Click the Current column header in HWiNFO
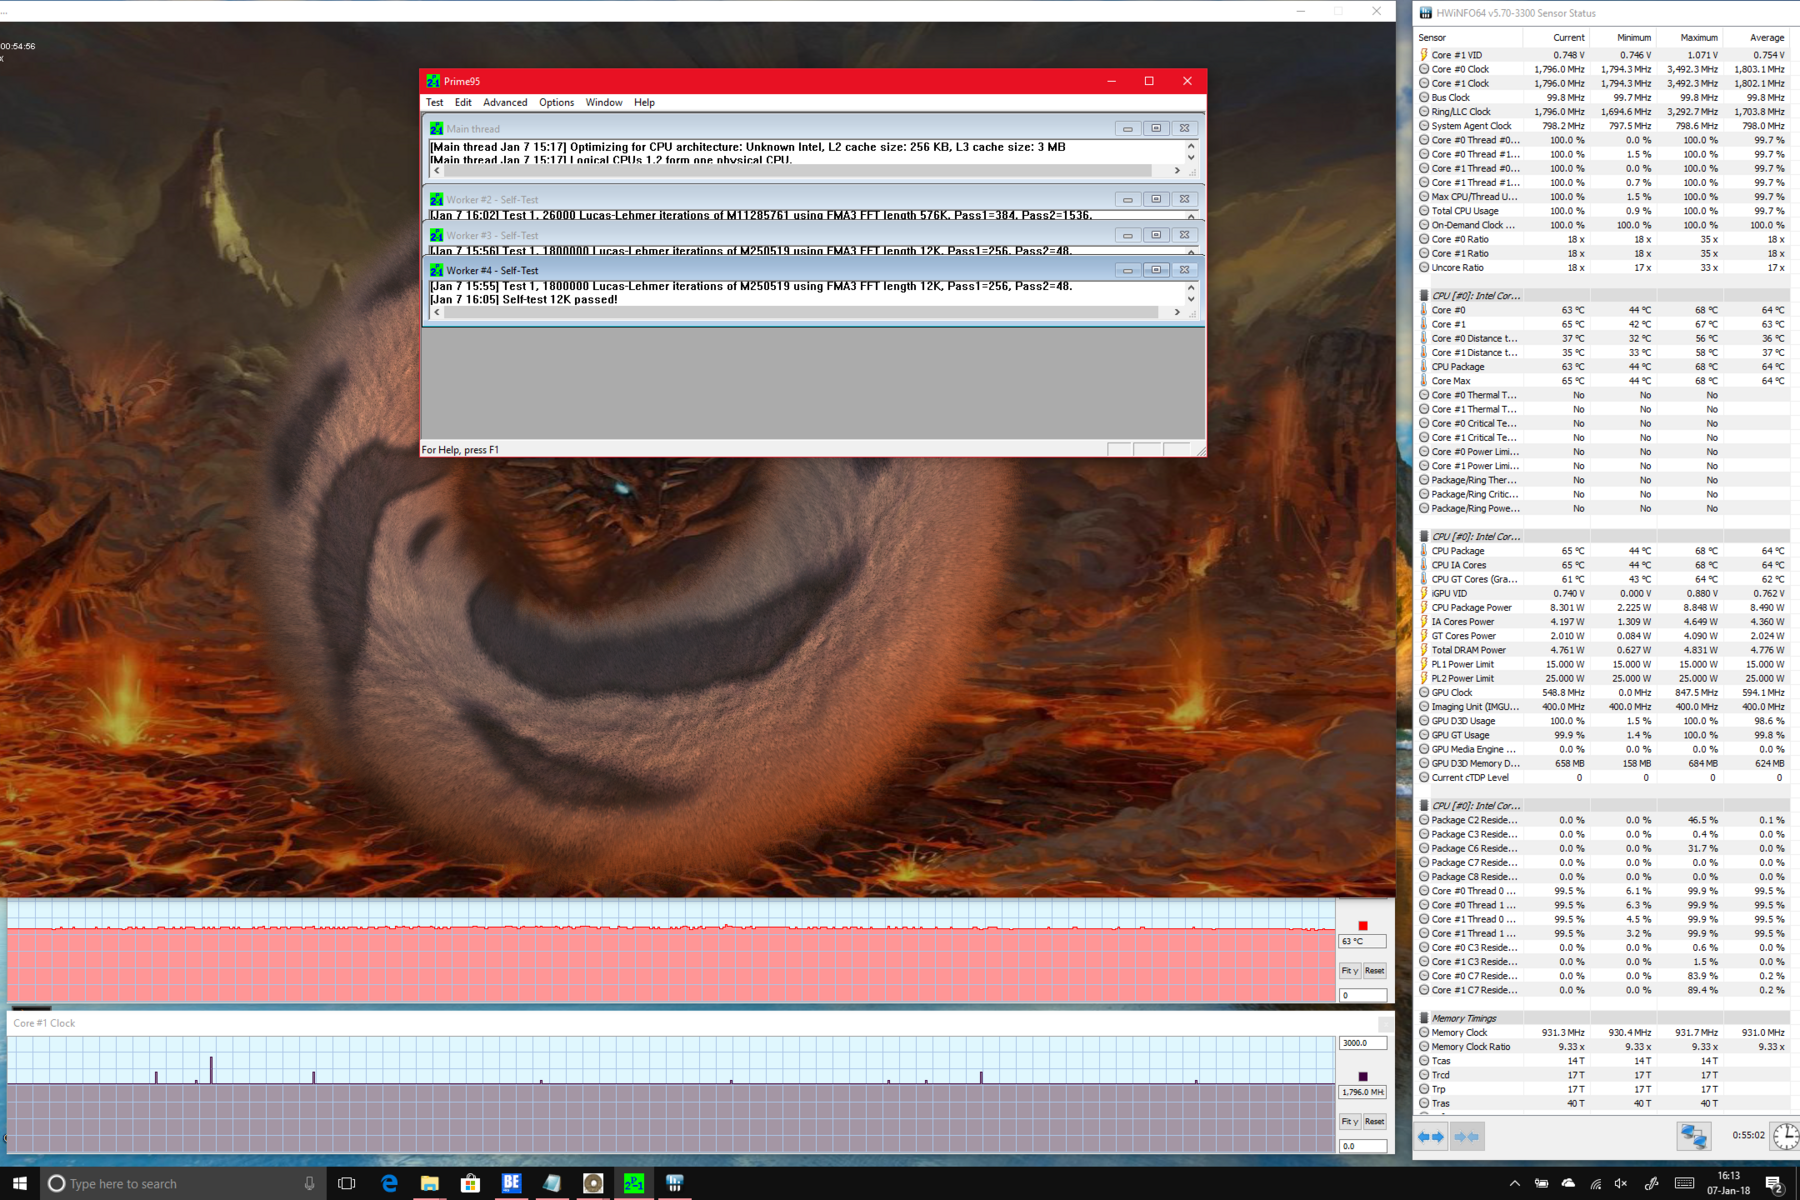The image size is (1800, 1200). (1555, 38)
